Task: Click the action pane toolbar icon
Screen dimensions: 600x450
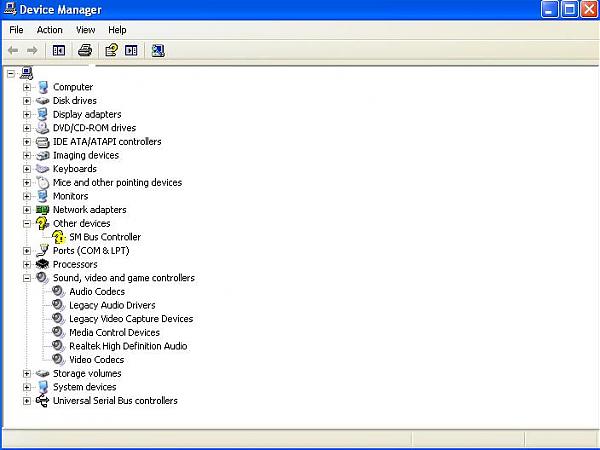Action: click(131, 50)
